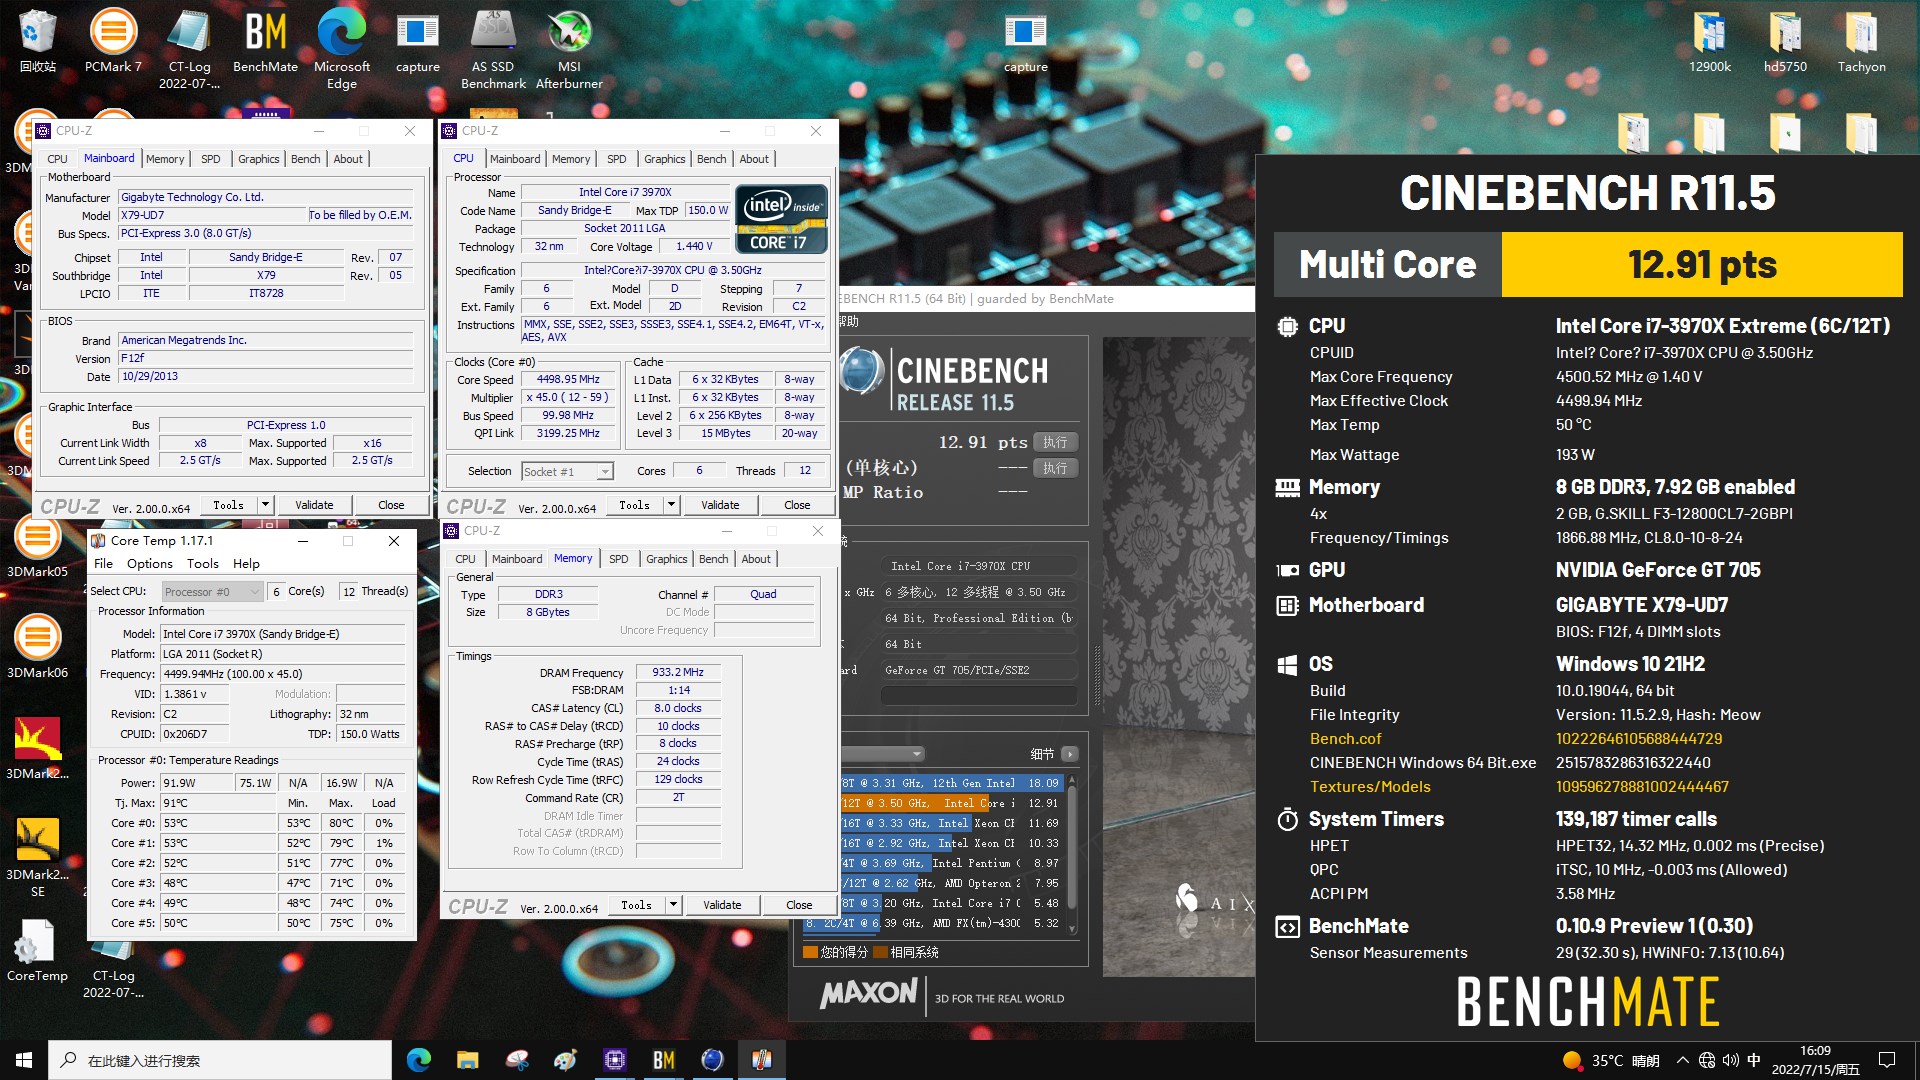Launch 3DMark05 desktop shortcut
The height and width of the screenshot is (1080, 1920).
tap(37, 546)
